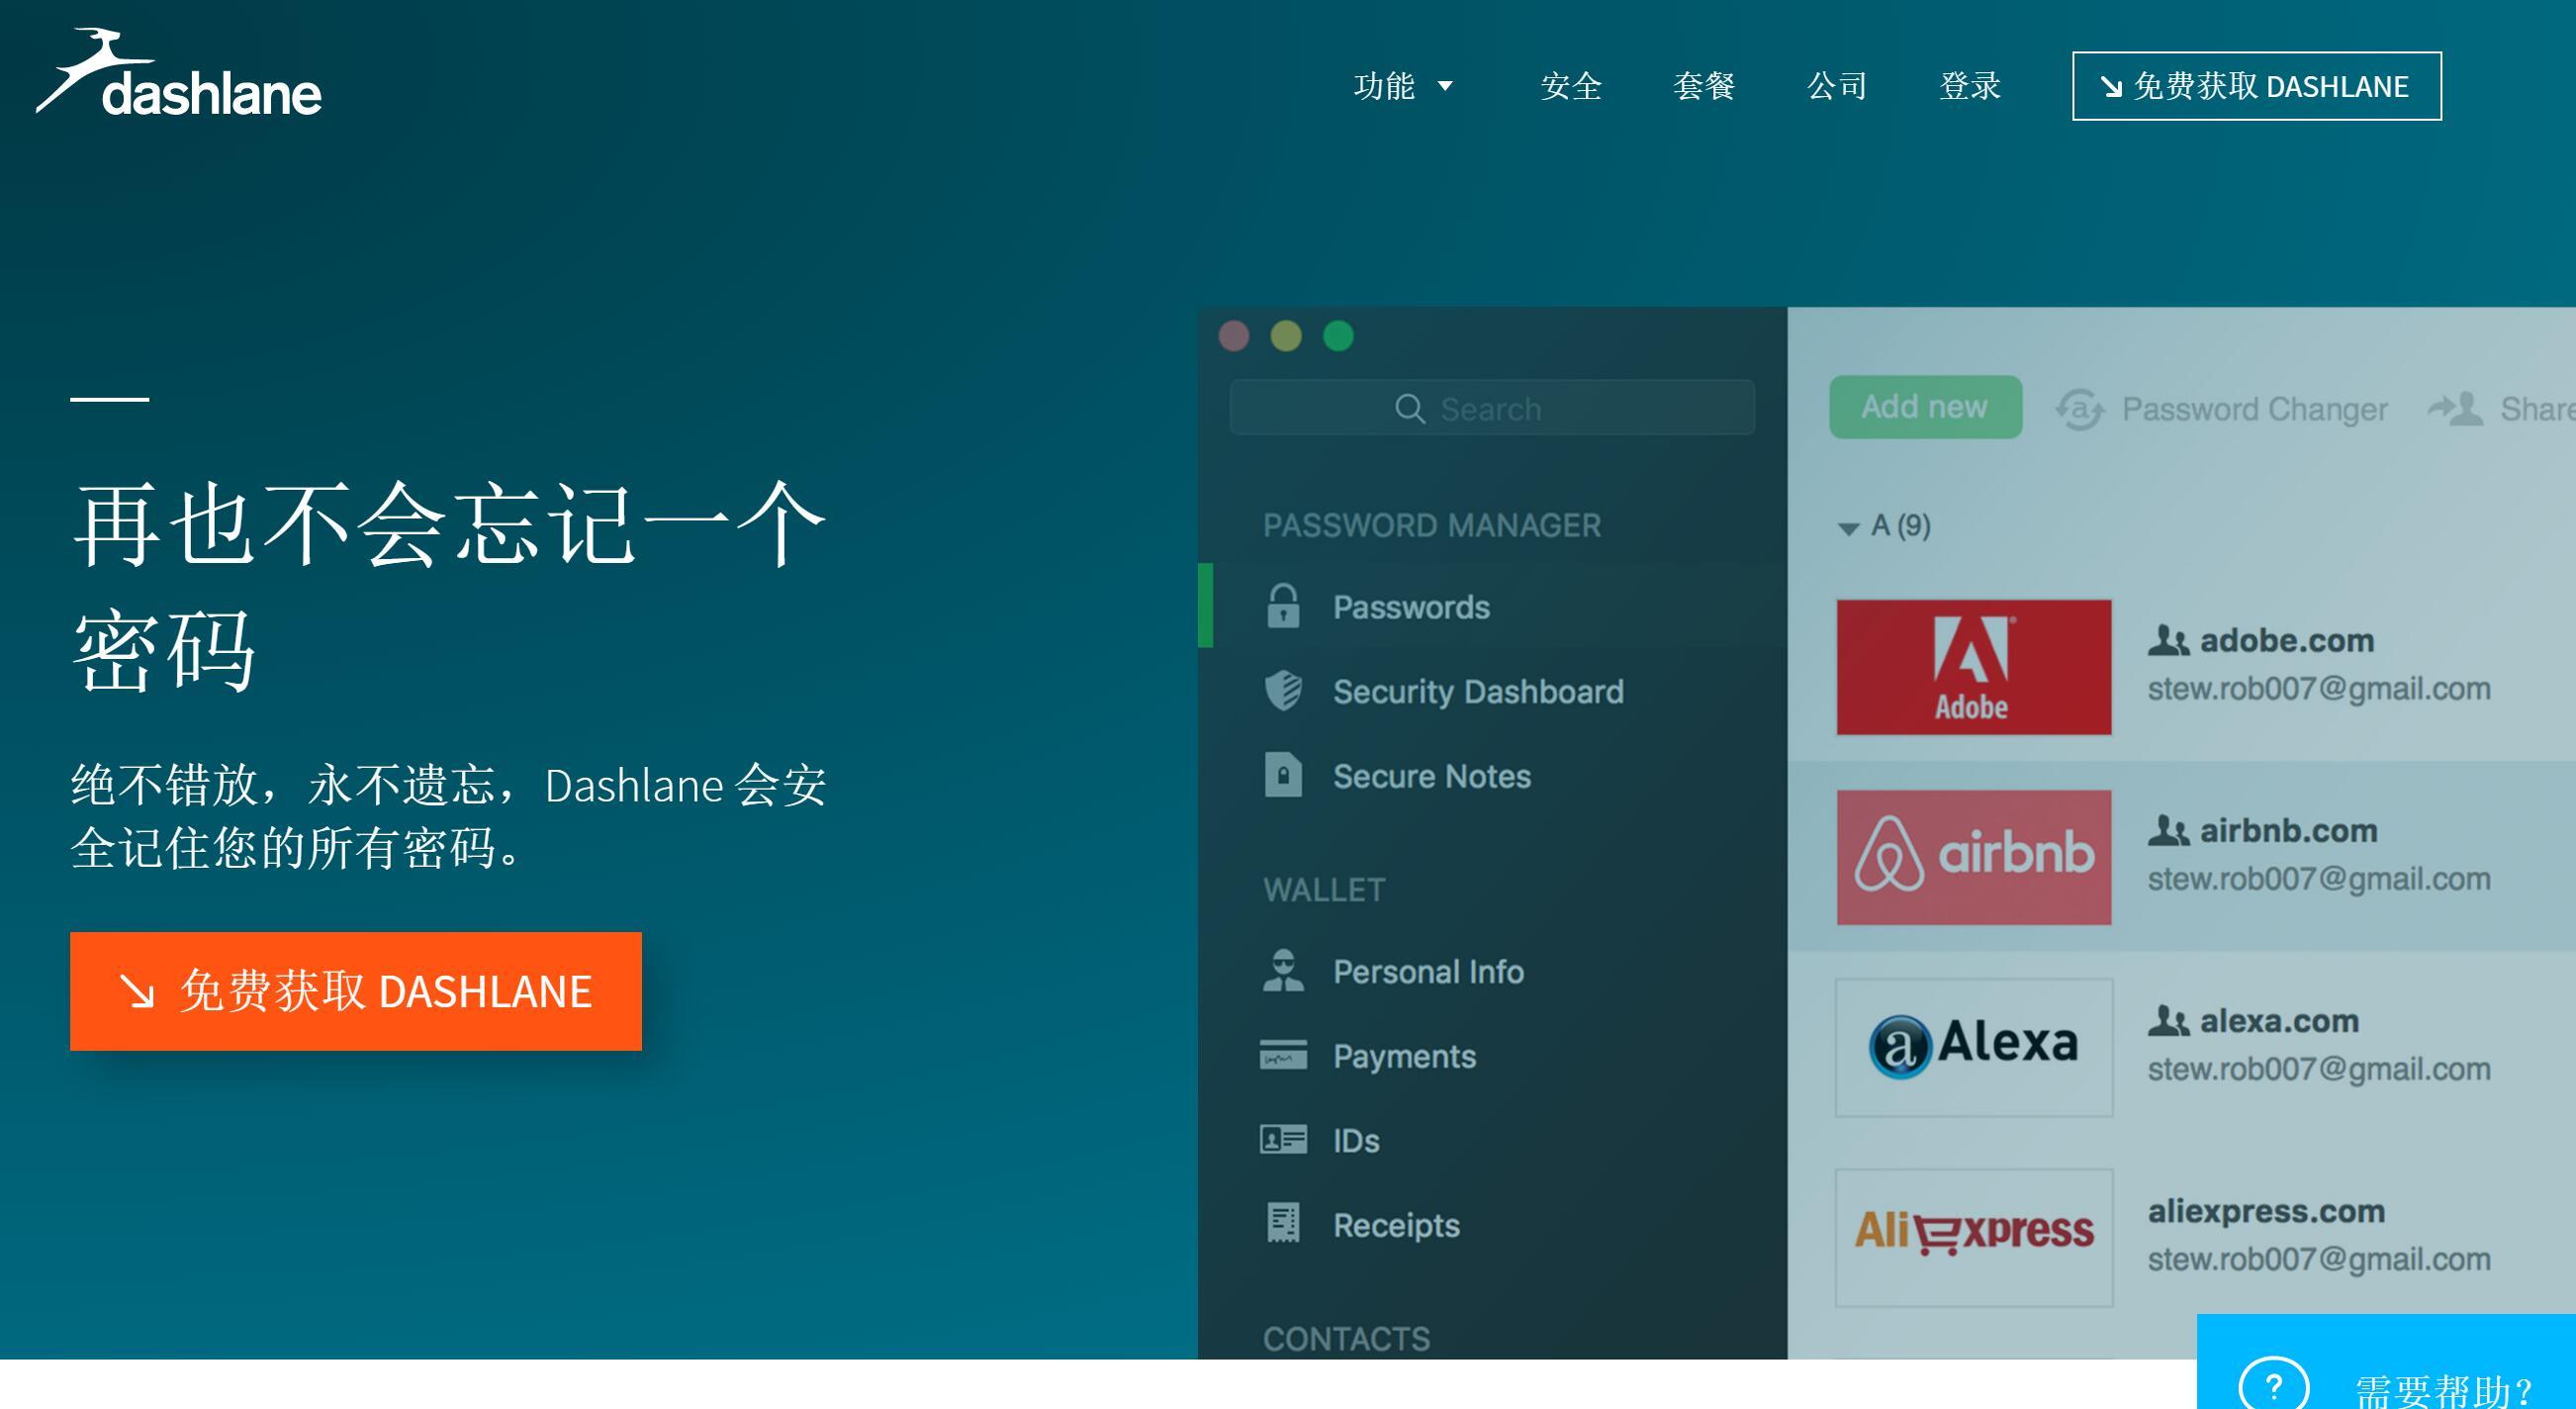Click the magnifier icon in the search box
Viewport: 2576px width, 1409px height.
(1410, 409)
